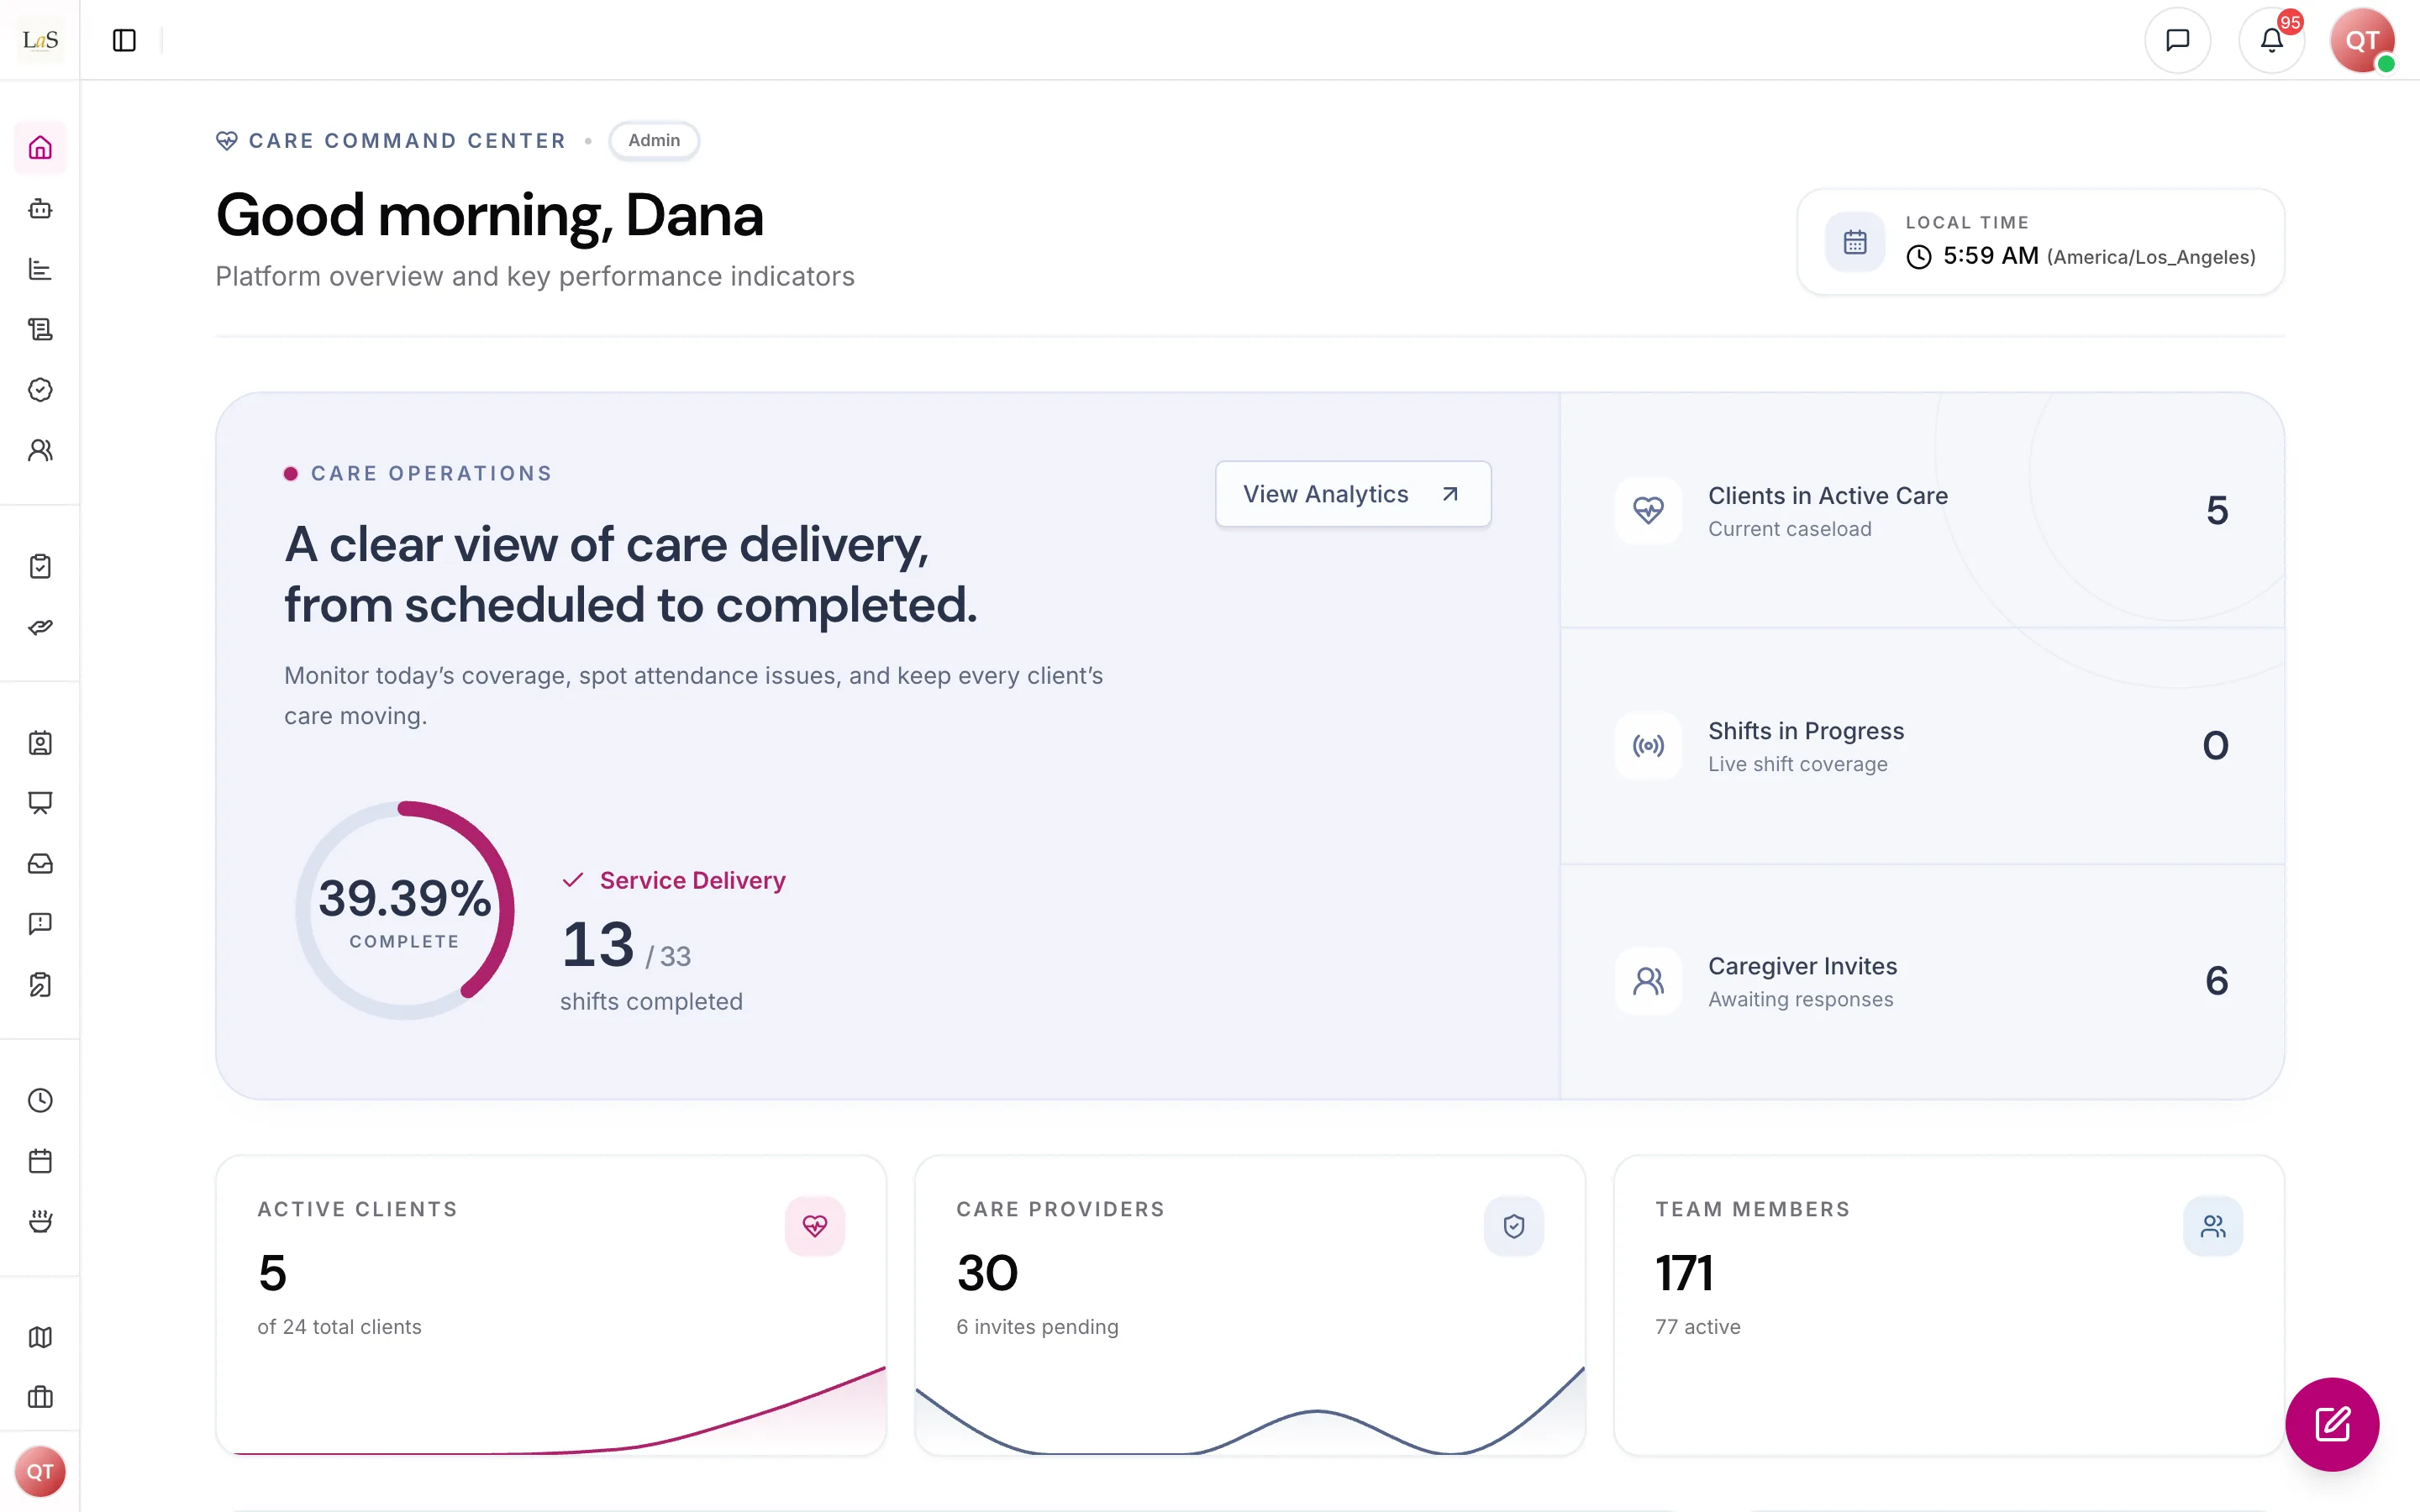Open the robot assistant icon in the sidebar
This screenshot has width=2420, height=1512.
pyautogui.click(x=40, y=209)
